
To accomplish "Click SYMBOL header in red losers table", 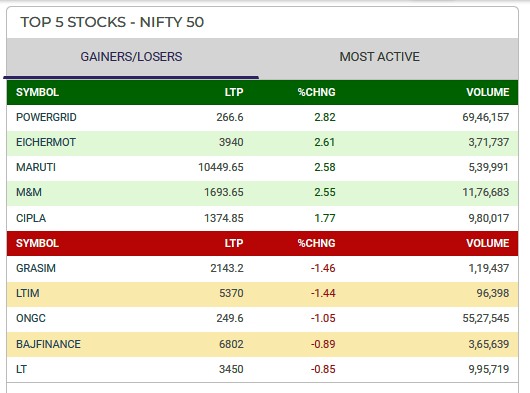I will click(38, 243).
